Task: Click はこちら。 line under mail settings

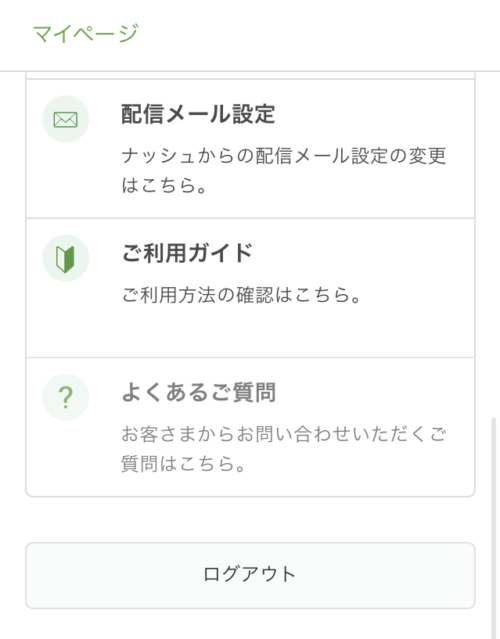Action: pos(164,185)
